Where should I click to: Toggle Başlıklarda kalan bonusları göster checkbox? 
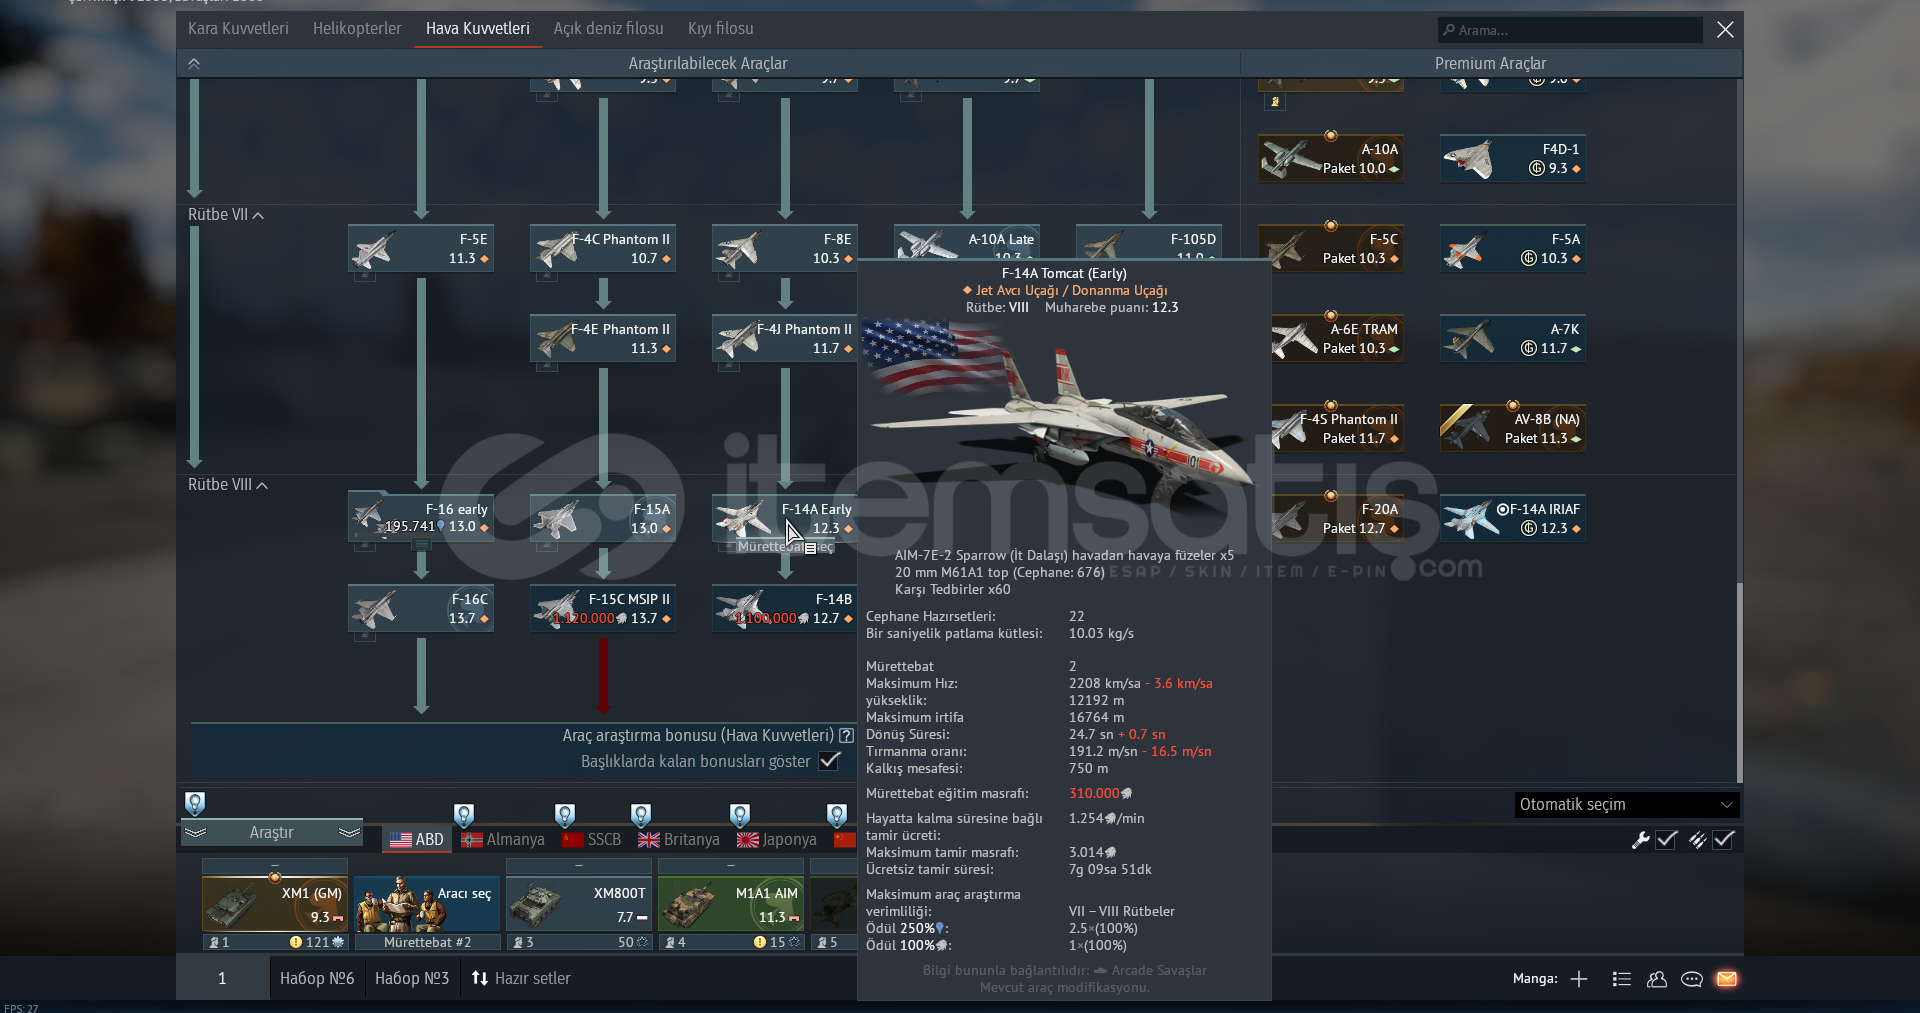(829, 761)
